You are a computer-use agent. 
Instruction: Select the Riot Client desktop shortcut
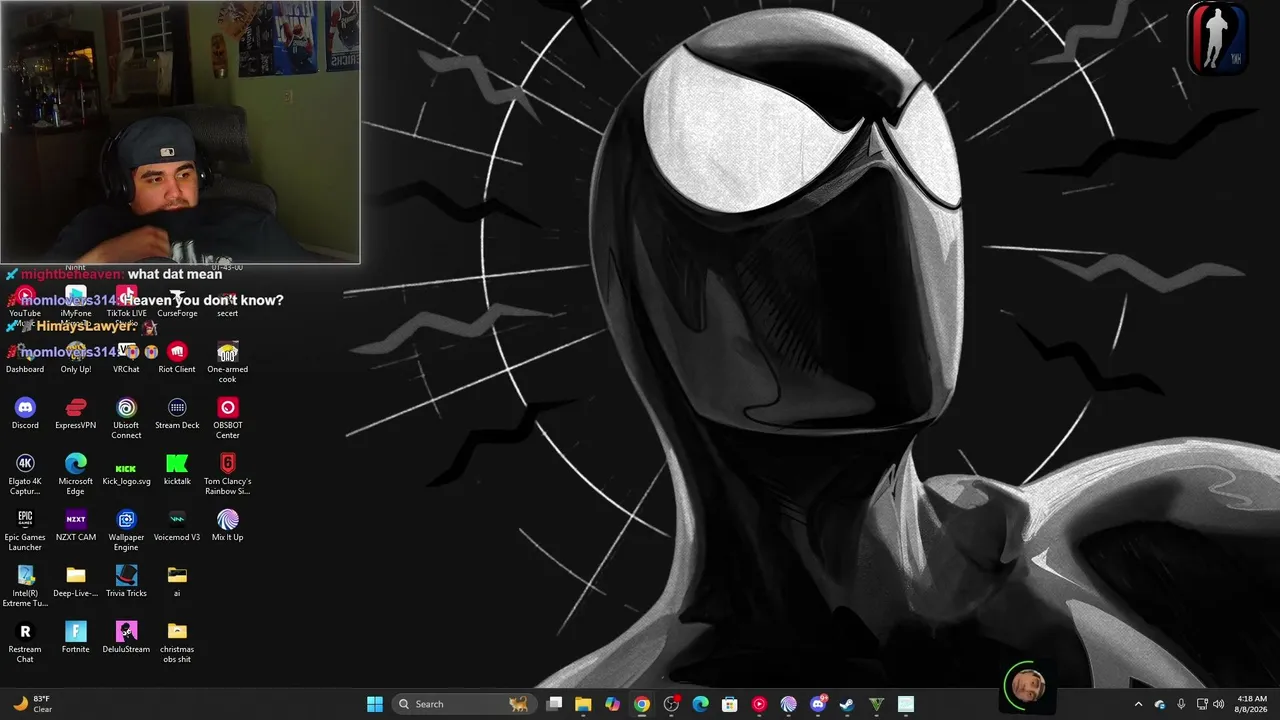[177, 357]
